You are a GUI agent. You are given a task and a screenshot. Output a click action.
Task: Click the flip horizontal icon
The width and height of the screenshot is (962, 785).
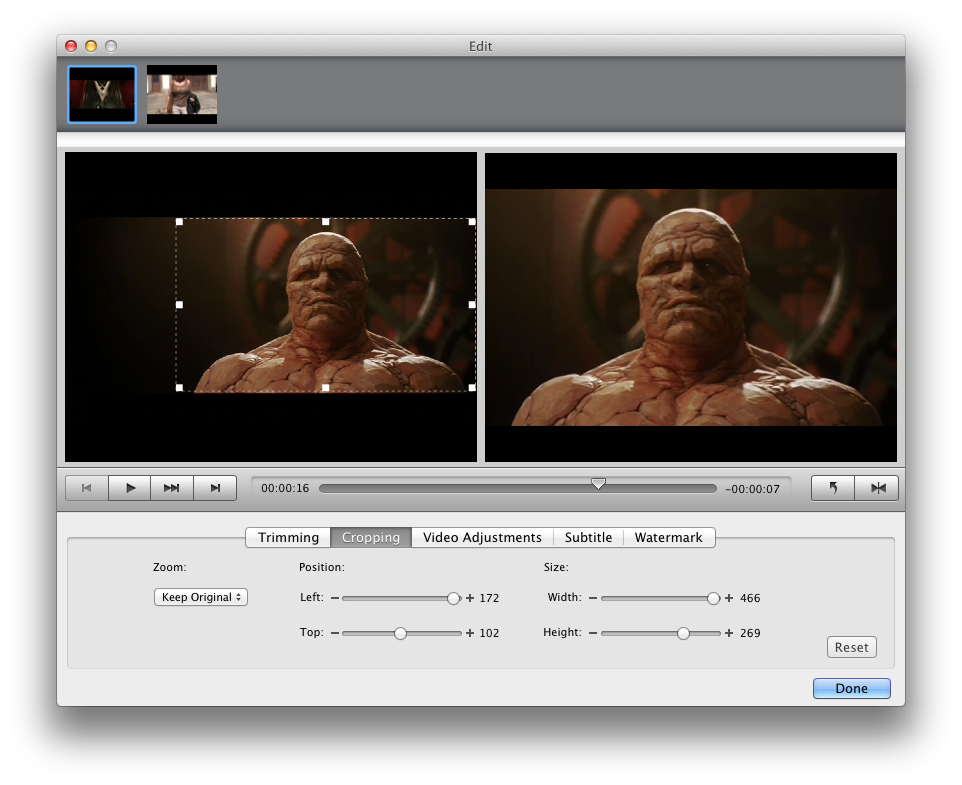pos(877,488)
